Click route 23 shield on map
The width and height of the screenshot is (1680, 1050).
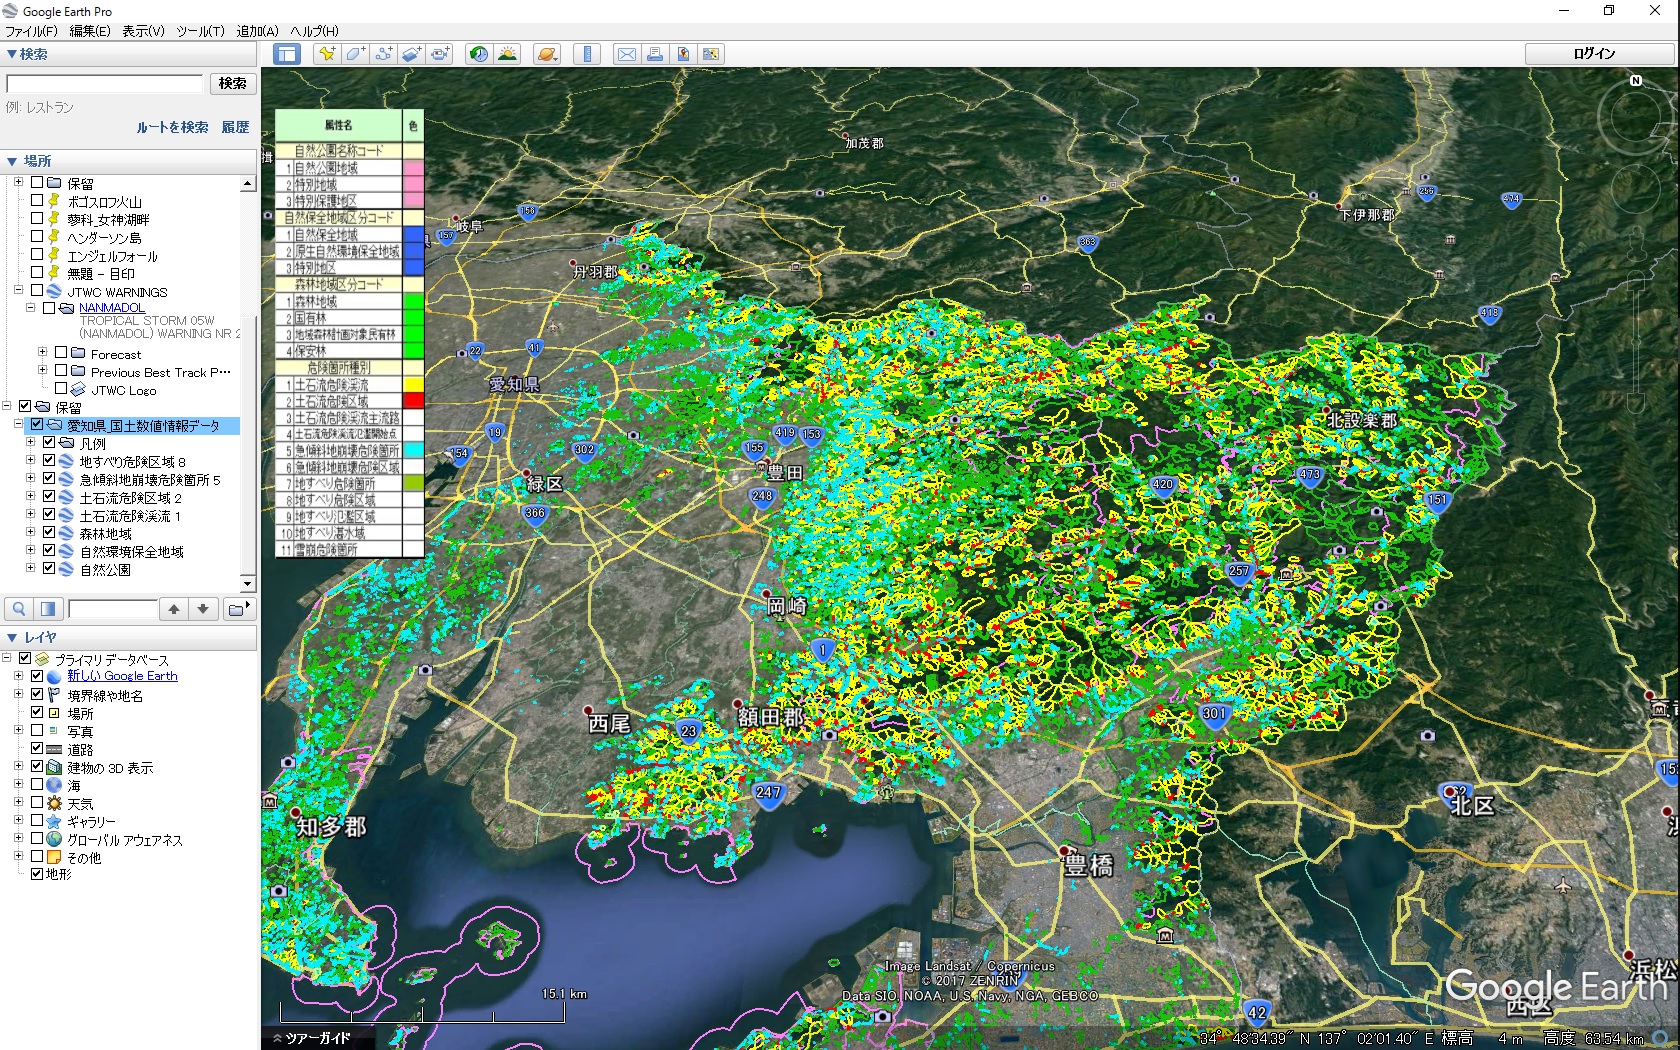(x=688, y=732)
